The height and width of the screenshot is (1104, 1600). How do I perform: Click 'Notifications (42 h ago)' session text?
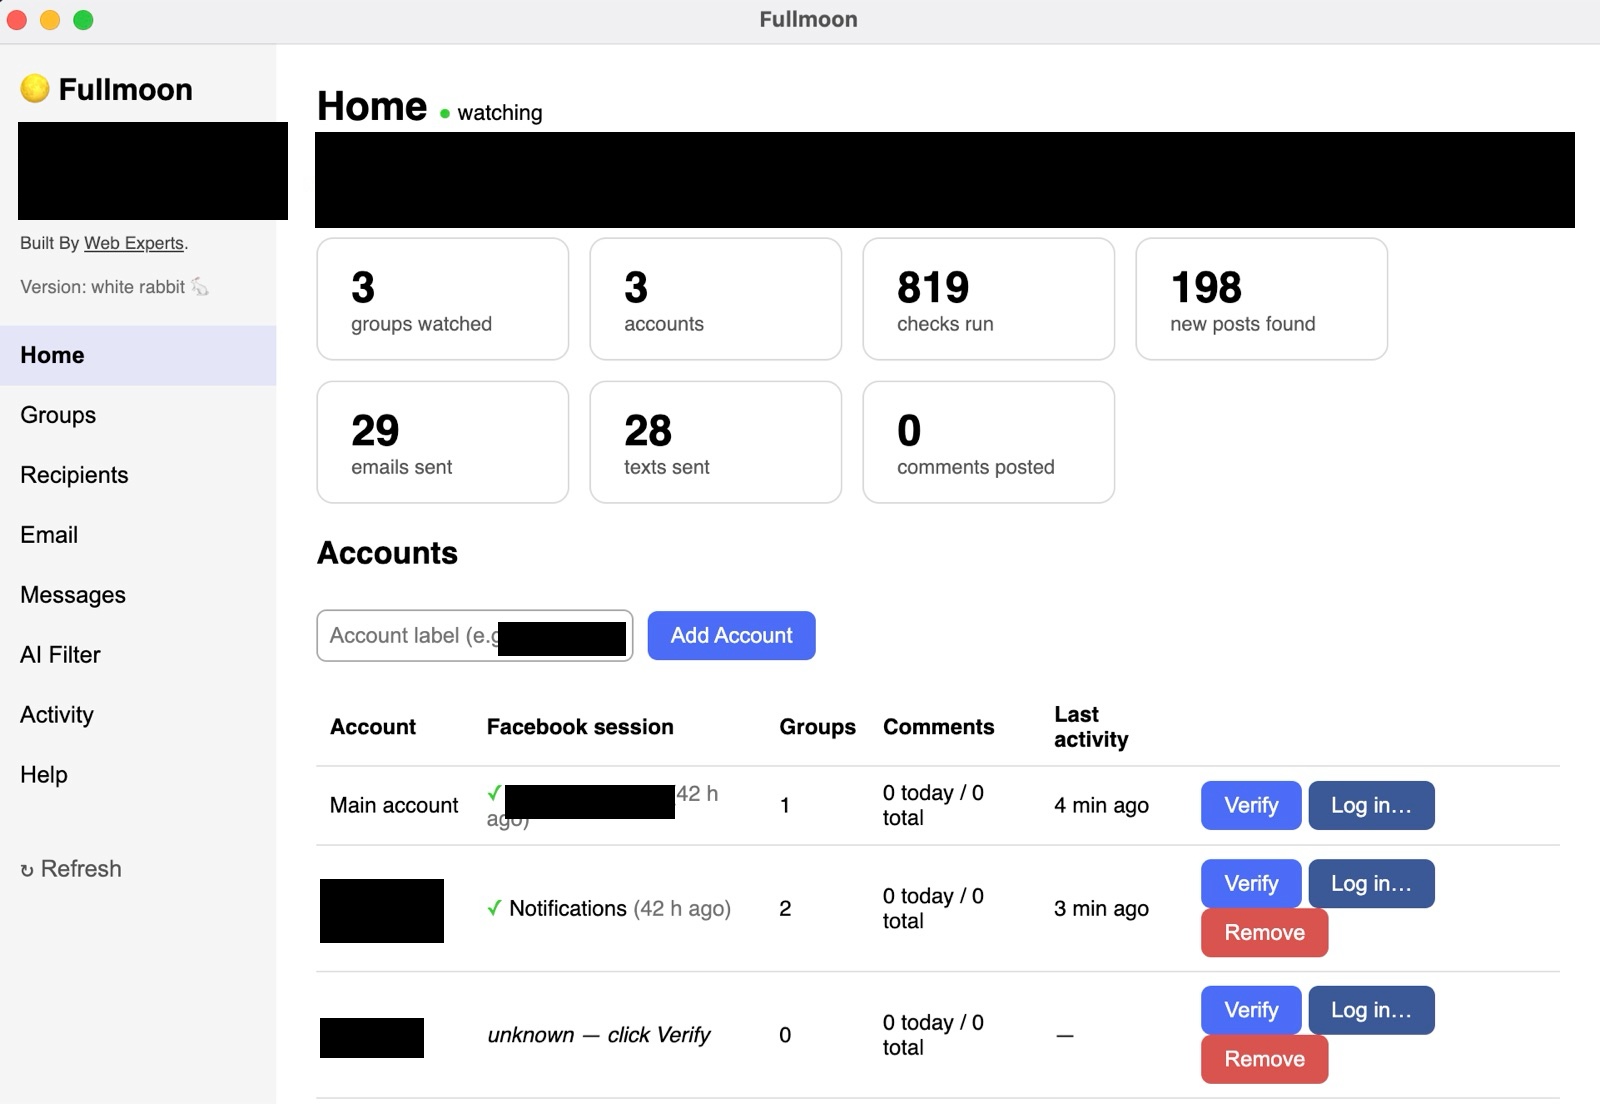pos(620,908)
